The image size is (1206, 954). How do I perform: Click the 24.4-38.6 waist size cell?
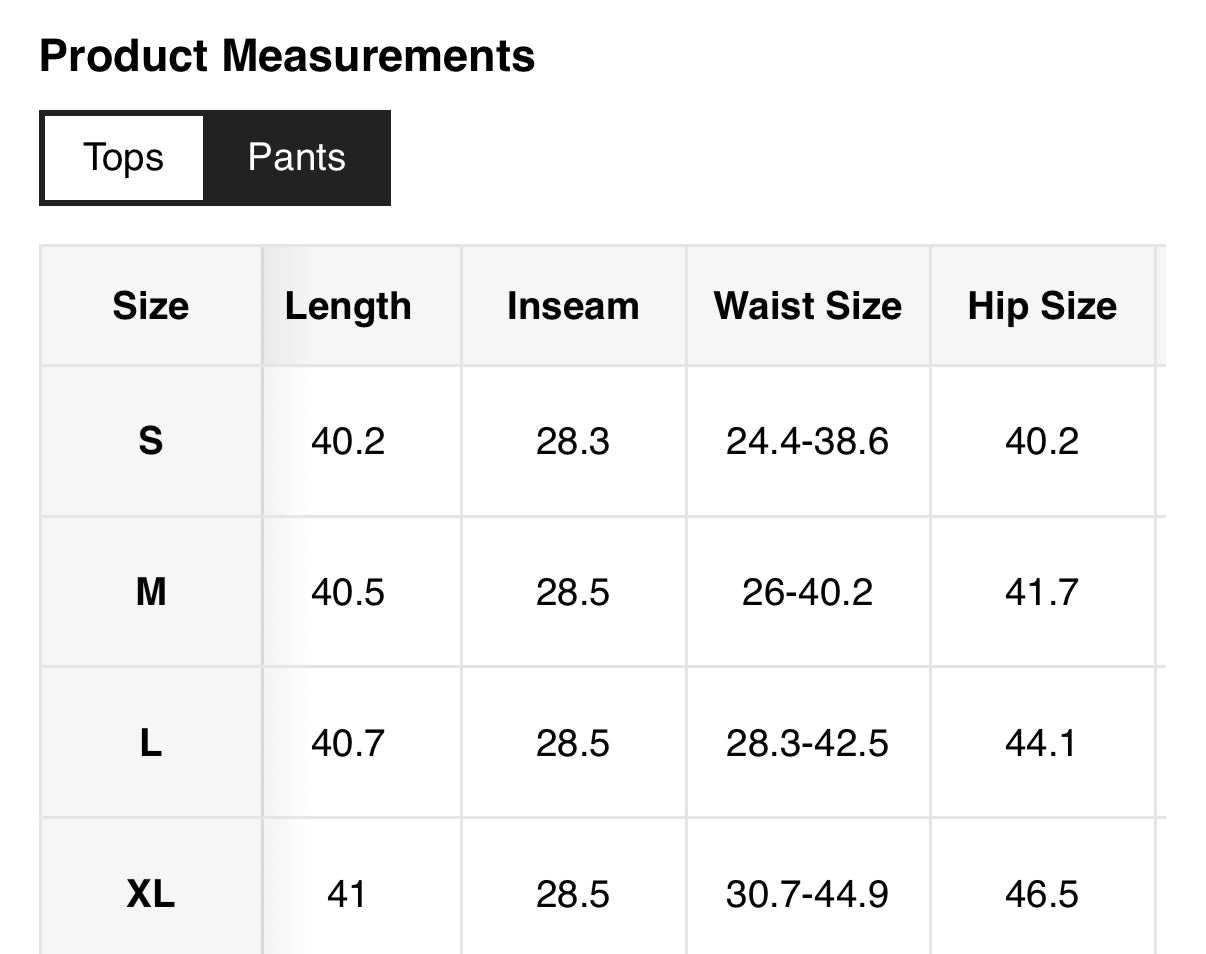point(807,441)
